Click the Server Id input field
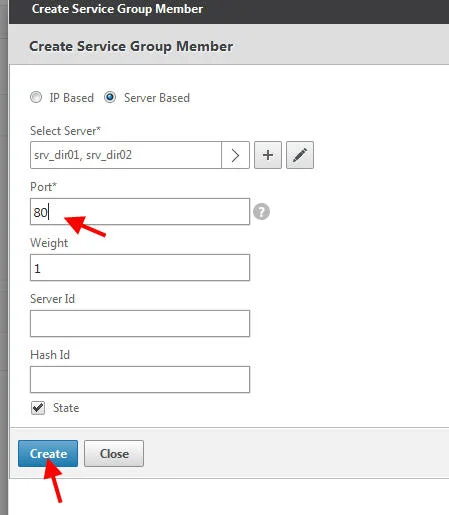Screen dimensions: 449x515 click(x=140, y=324)
